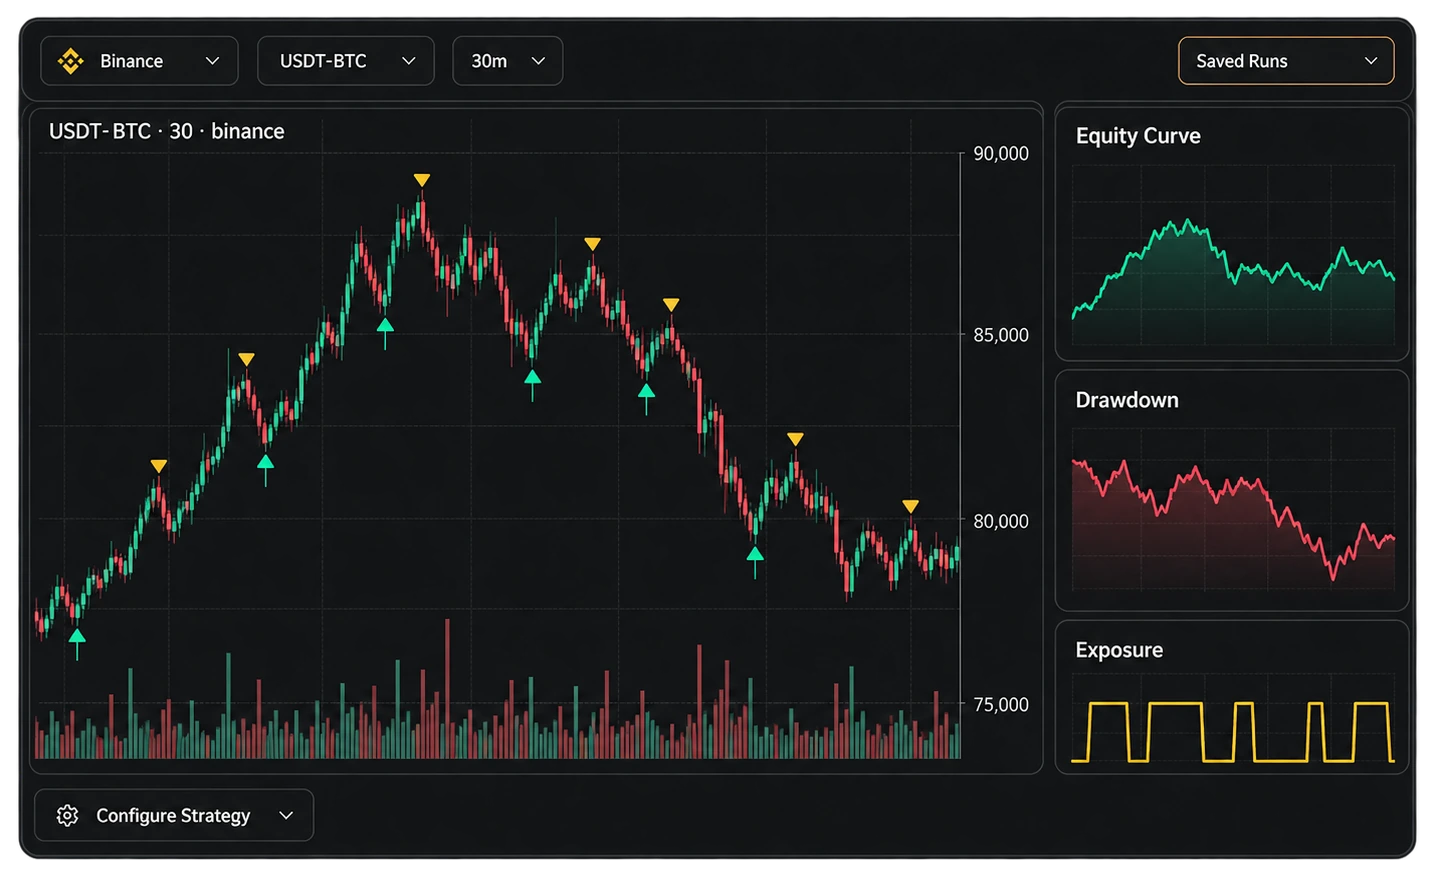Screen dimensions: 1436x876
Task: Select the Equity Curve panel
Action: click(1232, 233)
